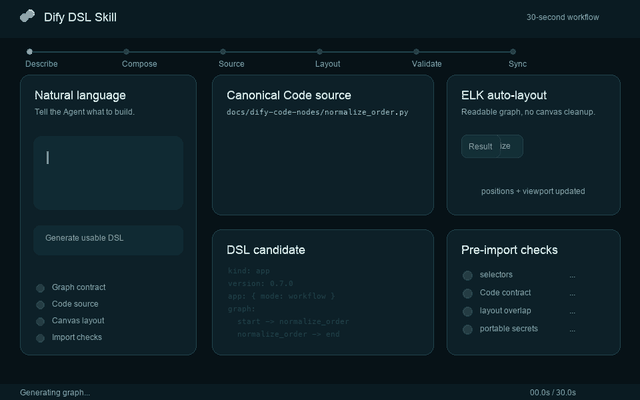Click the DSL candidate heading
The height and width of the screenshot is (400, 640).
click(266, 250)
